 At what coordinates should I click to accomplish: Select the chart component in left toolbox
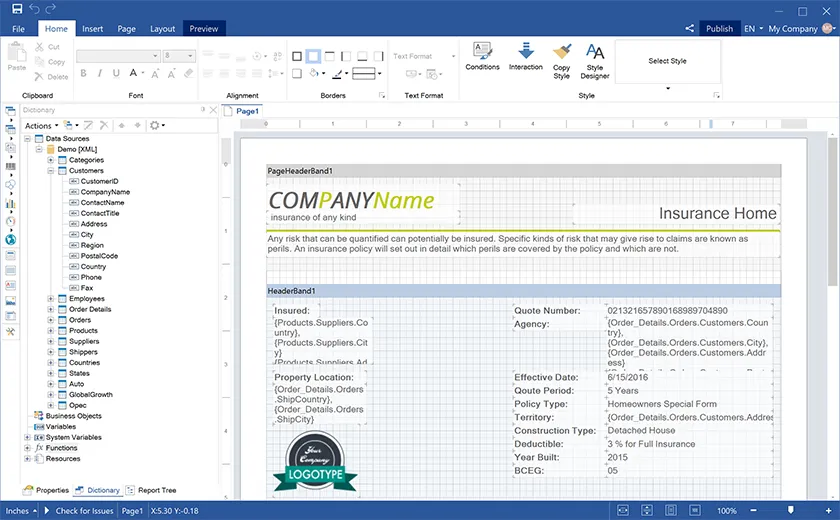click(x=10, y=203)
